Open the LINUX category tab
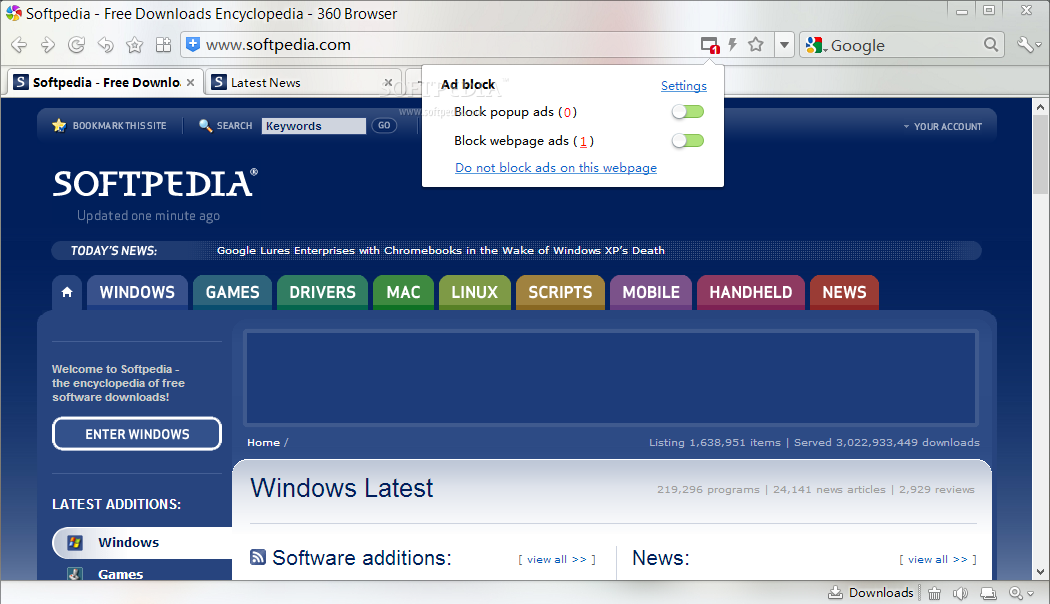 [x=474, y=292]
